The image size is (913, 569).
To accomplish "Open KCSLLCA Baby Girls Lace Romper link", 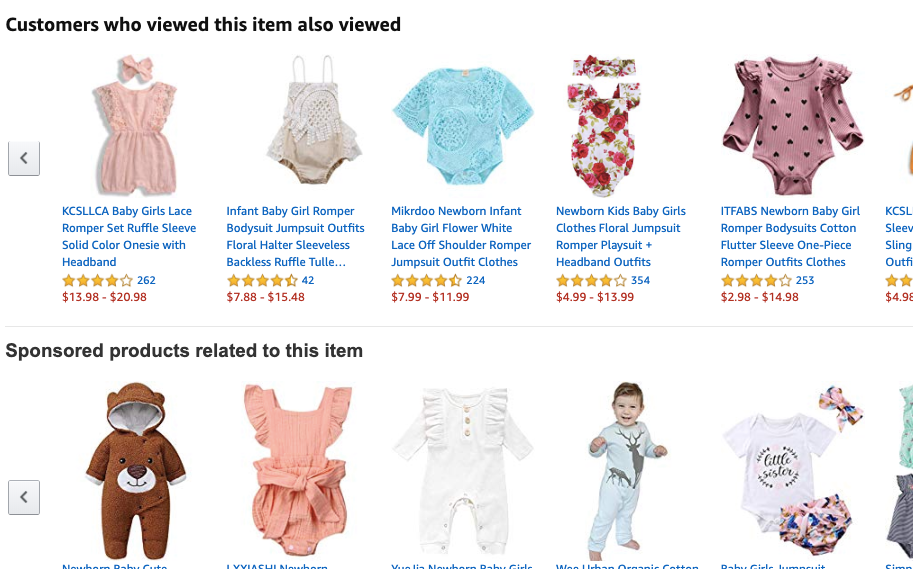I will click(129, 236).
